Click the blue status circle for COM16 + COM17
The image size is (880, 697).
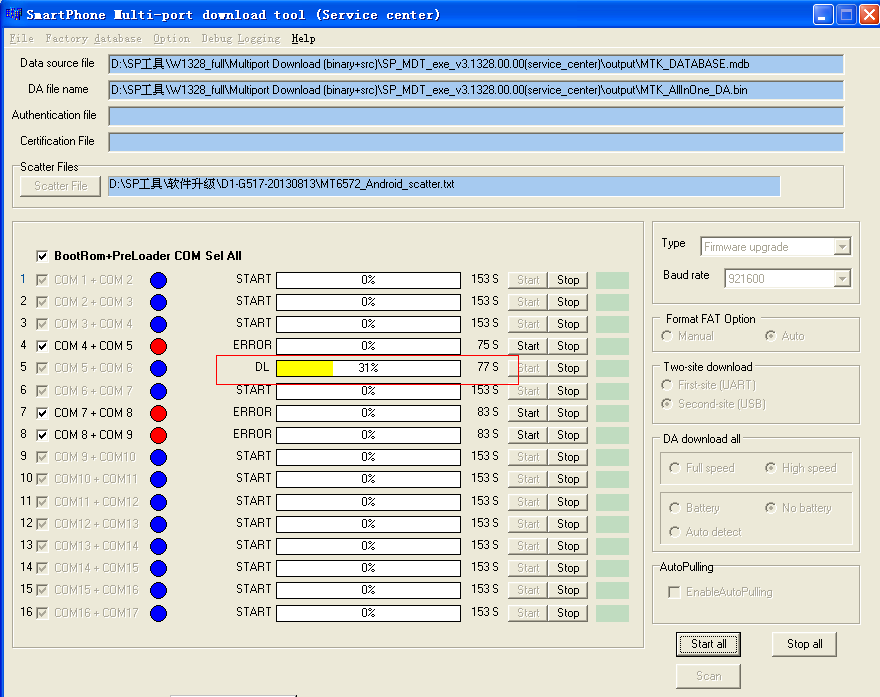click(x=158, y=613)
